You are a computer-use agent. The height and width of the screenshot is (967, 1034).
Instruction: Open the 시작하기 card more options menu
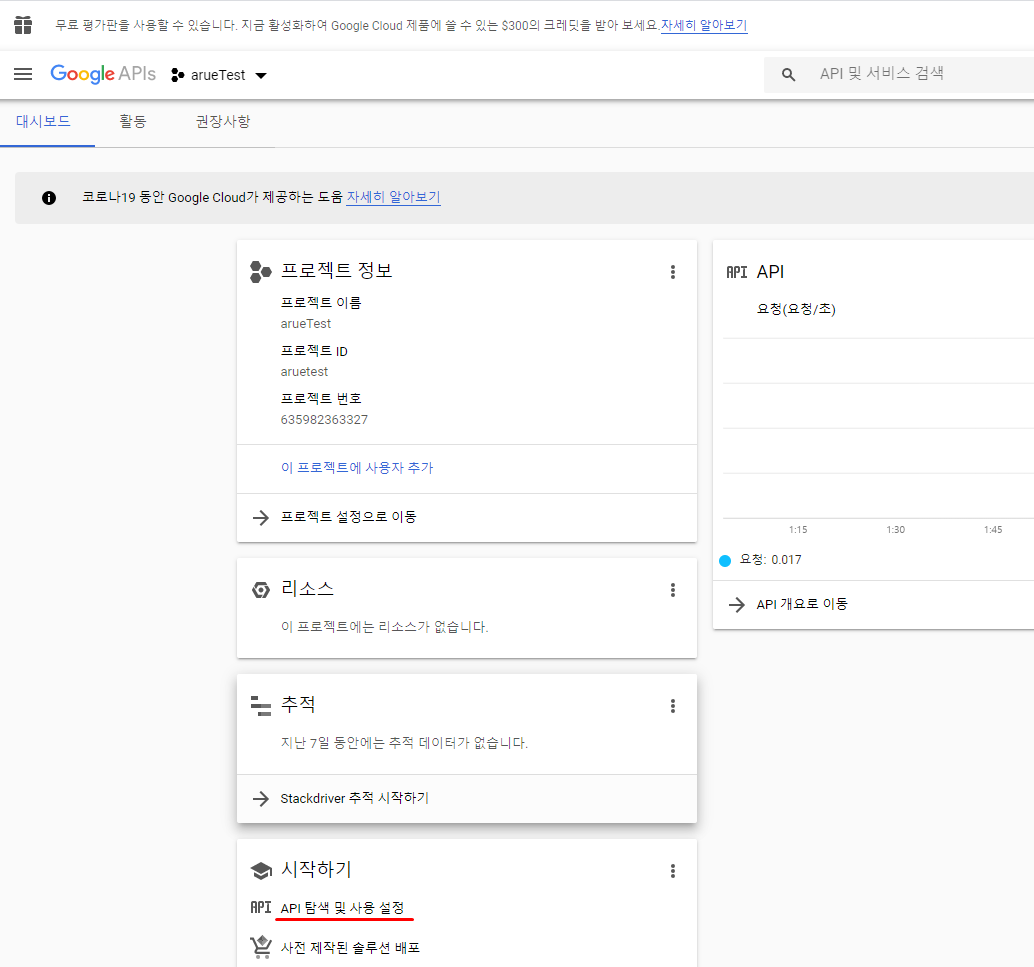(673, 871)
